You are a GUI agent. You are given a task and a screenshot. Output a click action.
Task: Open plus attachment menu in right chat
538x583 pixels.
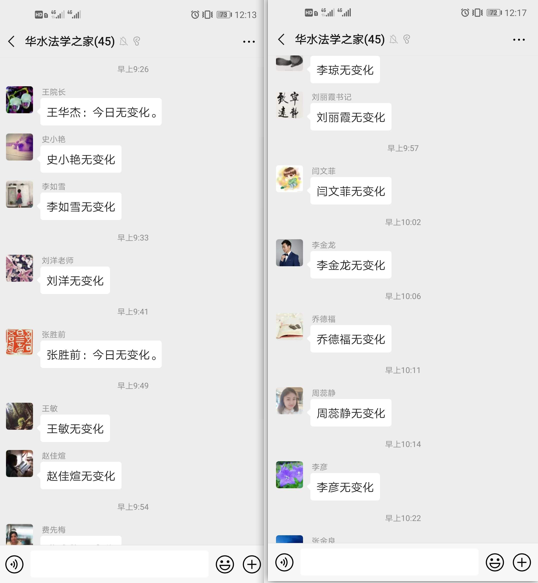tap(522, 562)
